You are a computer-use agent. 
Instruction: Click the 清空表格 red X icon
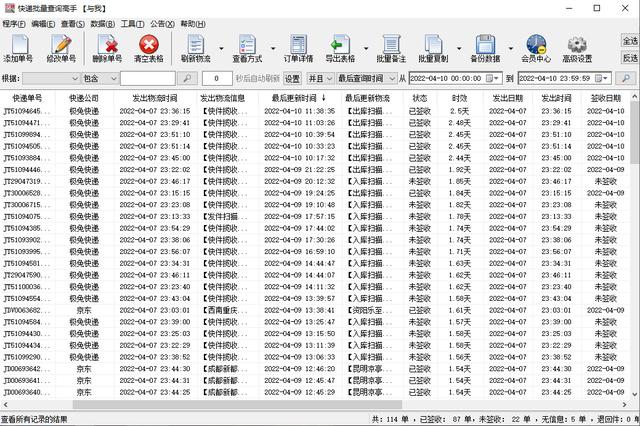(x=149, y=48)
